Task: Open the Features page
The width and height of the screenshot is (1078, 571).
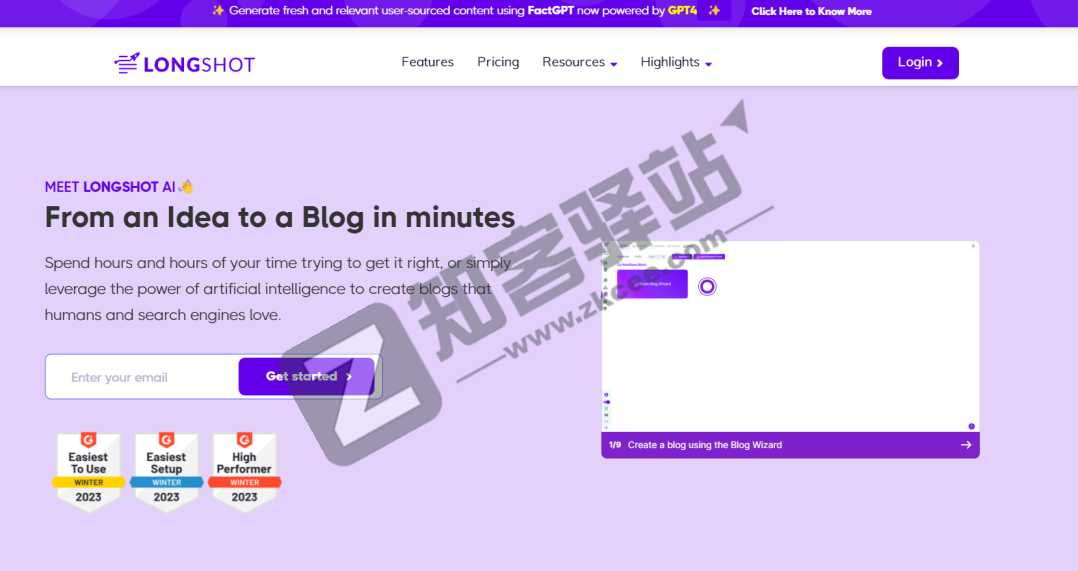Action: tap(427, 62)
